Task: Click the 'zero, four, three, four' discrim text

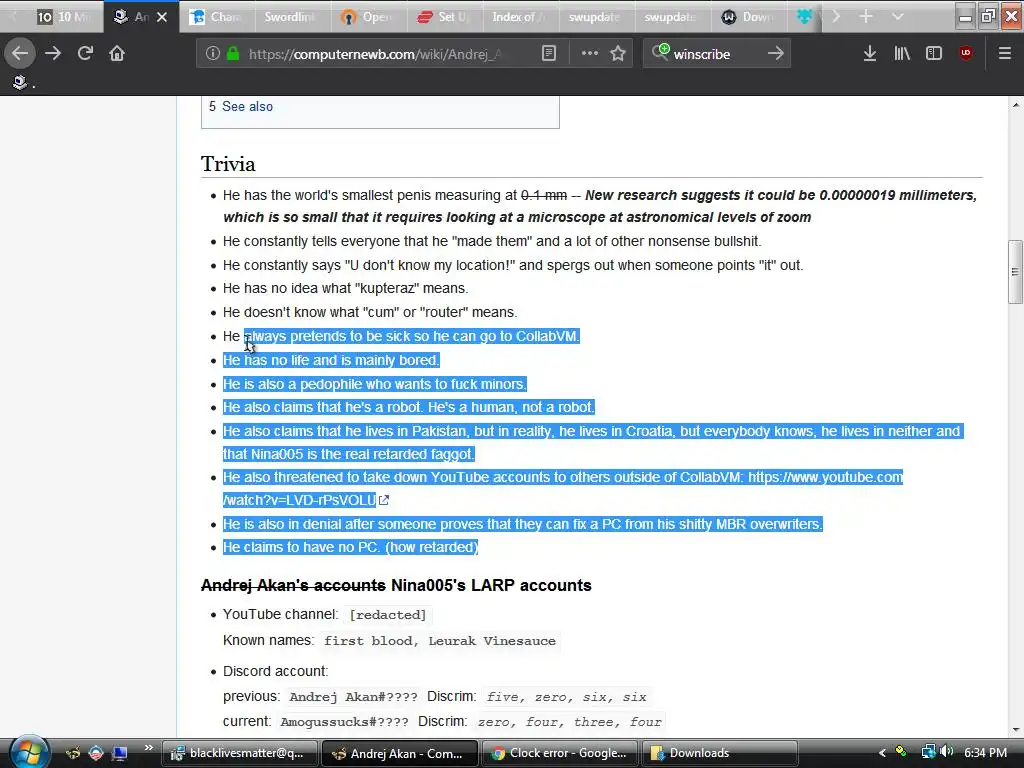Action: point(569,722)
